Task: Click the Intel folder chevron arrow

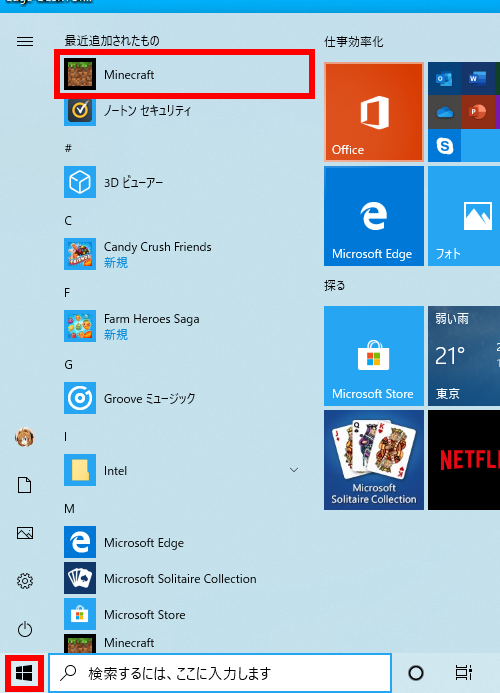Action: click(294, 470)
